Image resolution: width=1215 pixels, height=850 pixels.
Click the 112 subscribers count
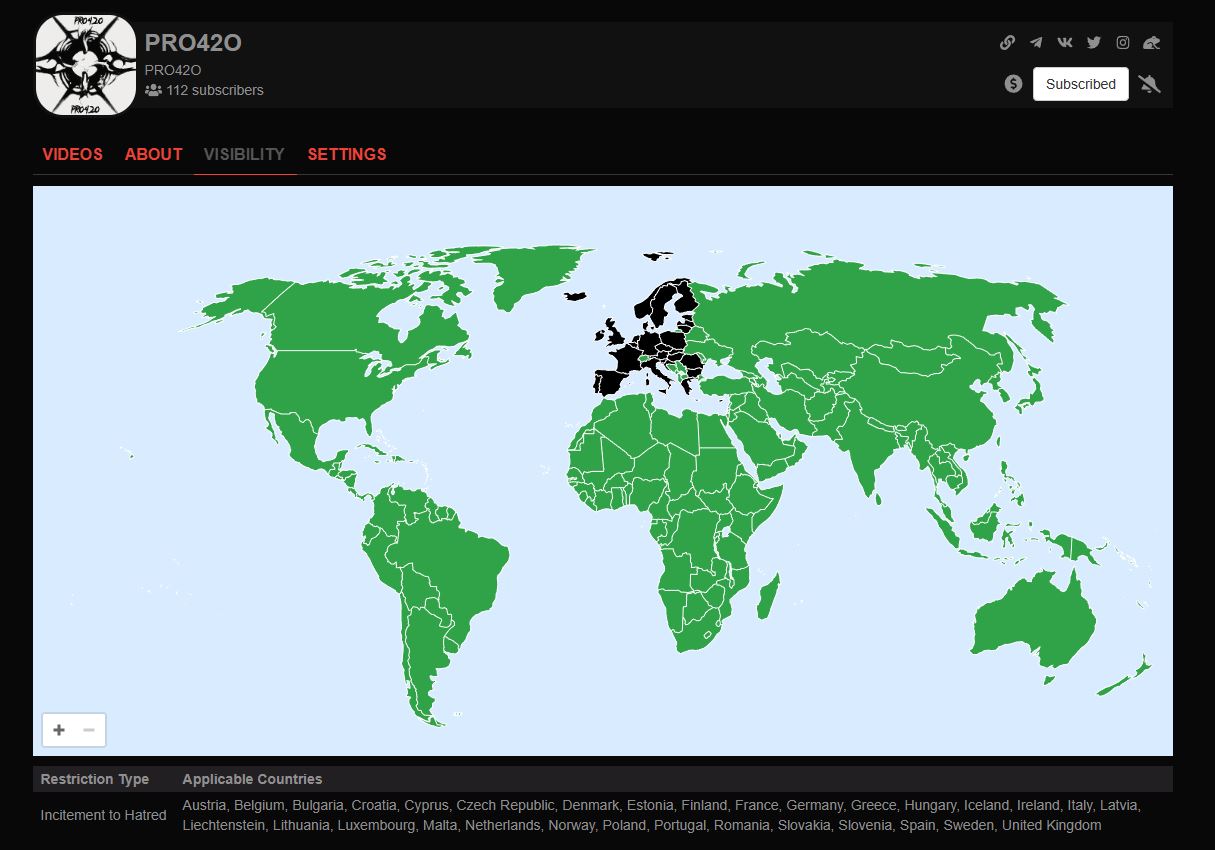coord(205,90)
